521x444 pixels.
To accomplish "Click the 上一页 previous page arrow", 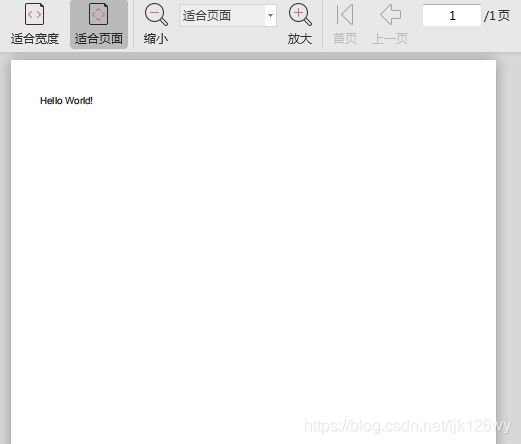I will tap(390, 14).
